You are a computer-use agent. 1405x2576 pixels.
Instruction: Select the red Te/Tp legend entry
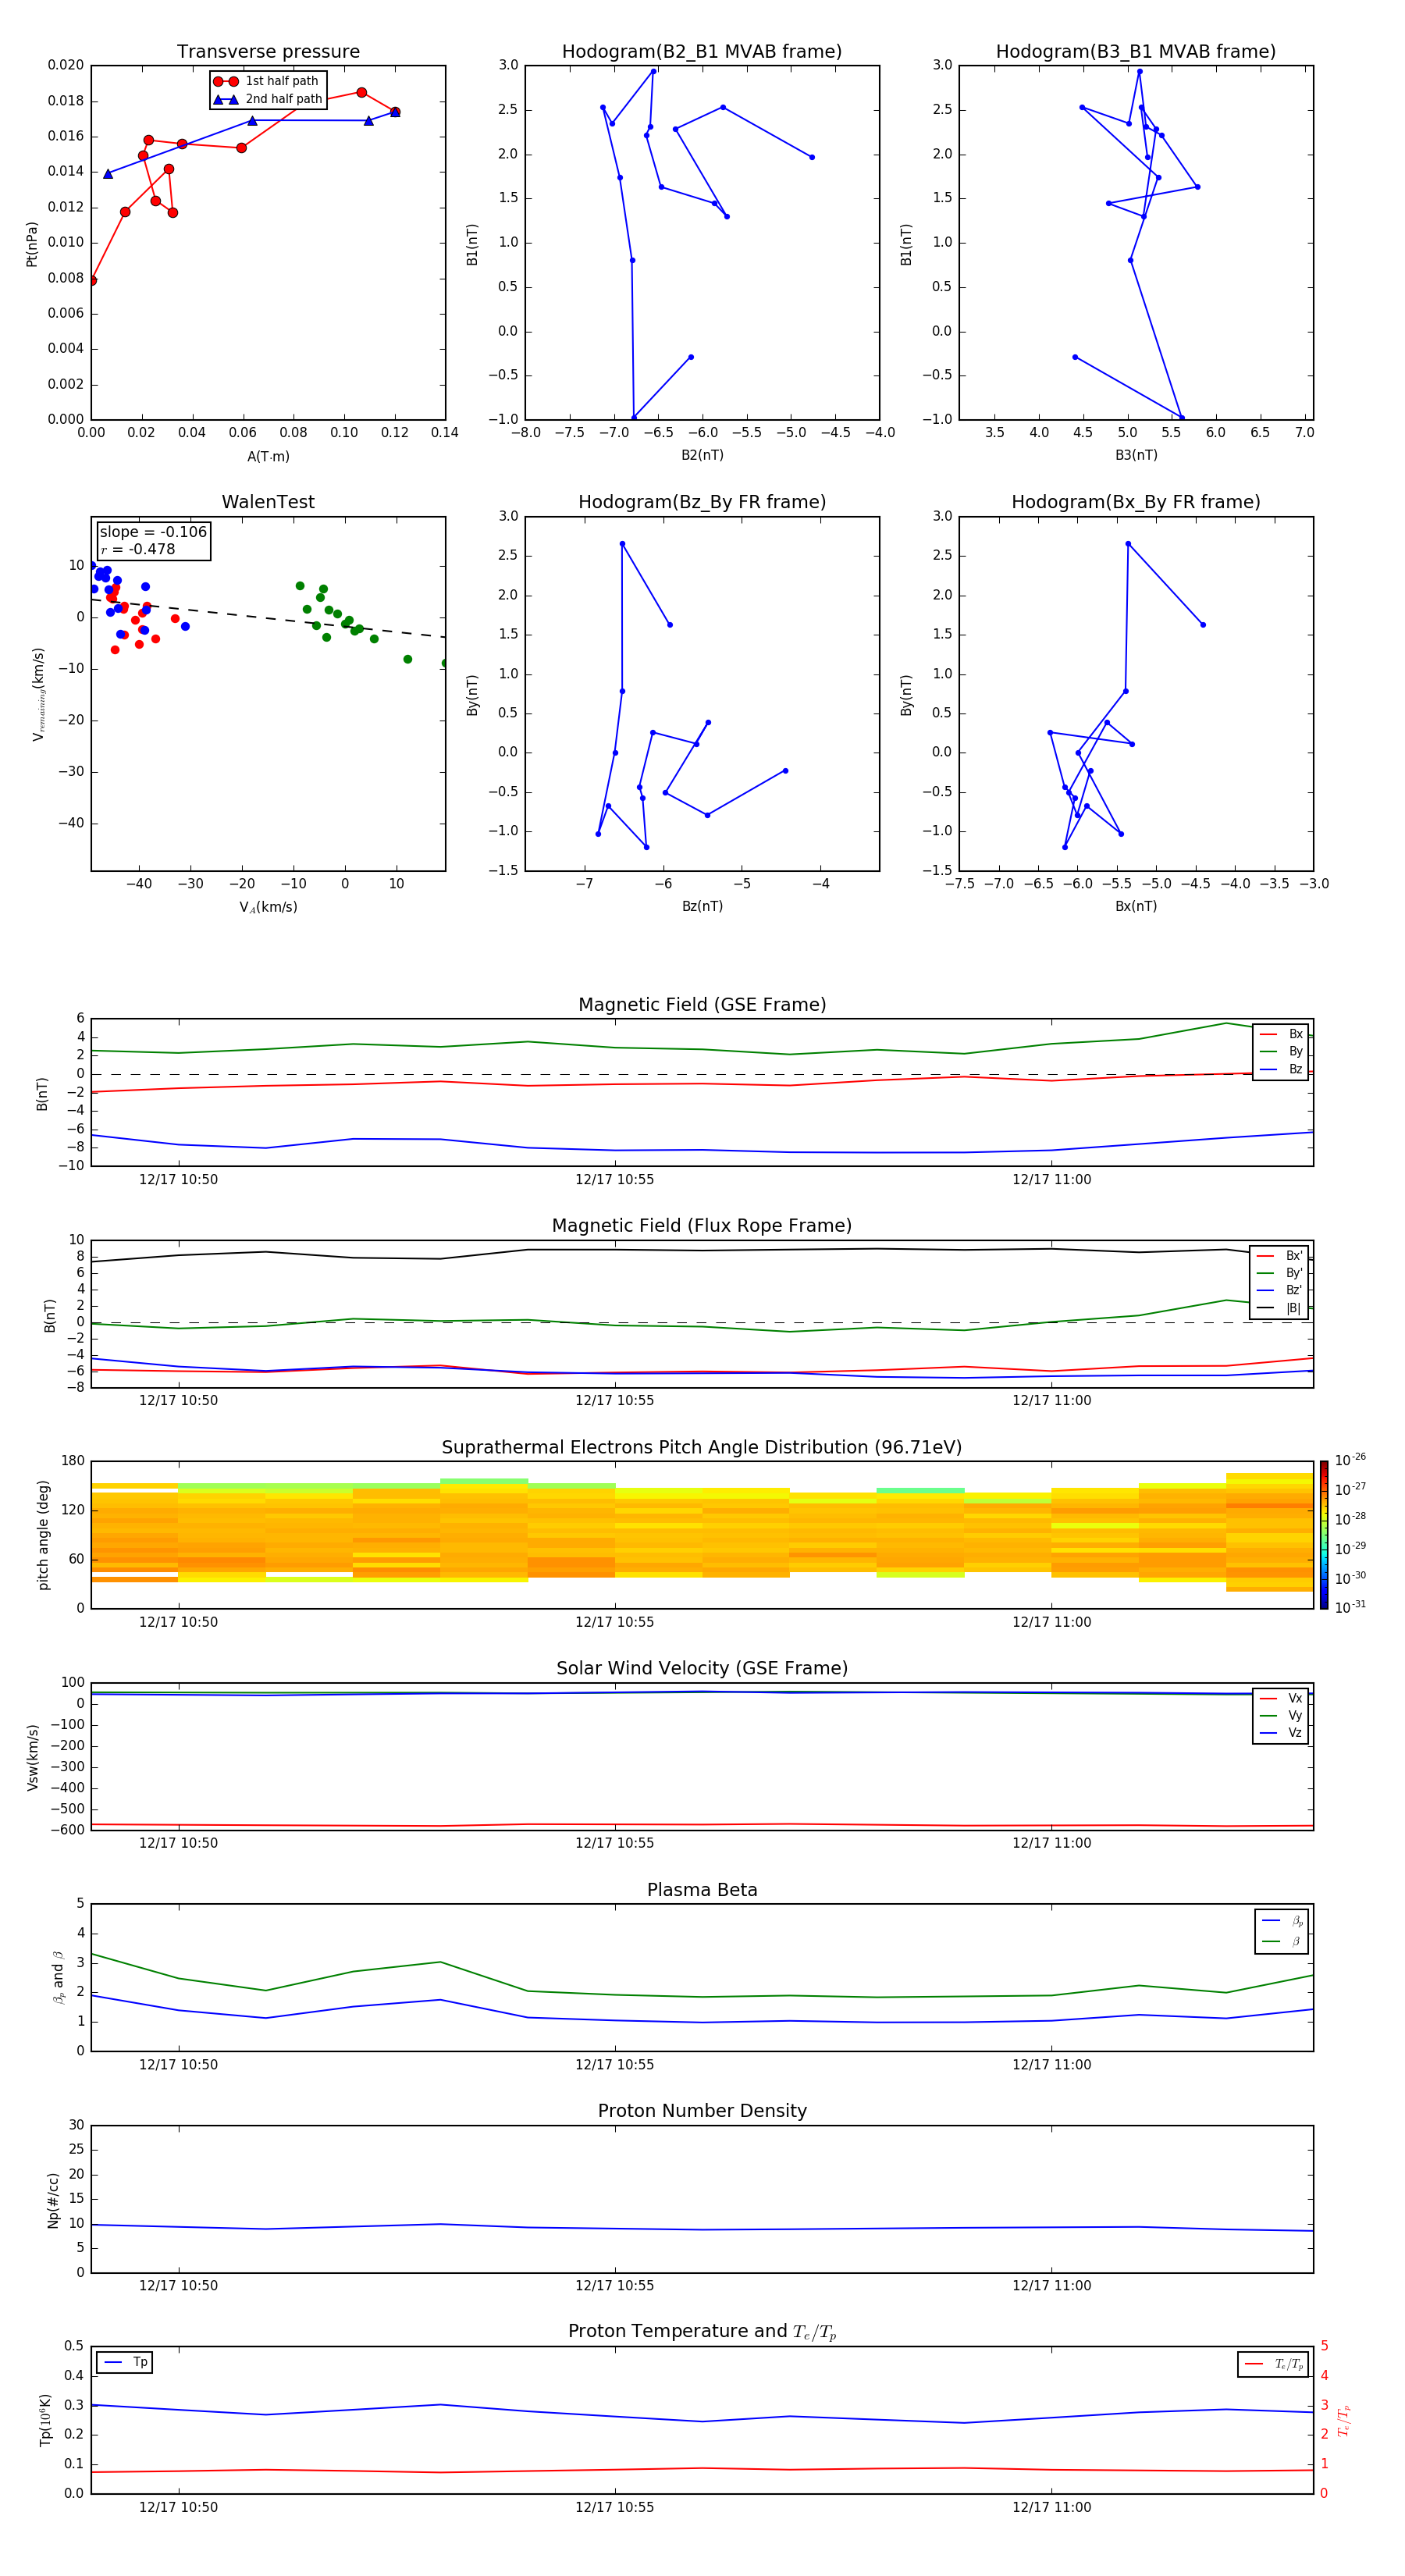[x=1274, y=2364]
